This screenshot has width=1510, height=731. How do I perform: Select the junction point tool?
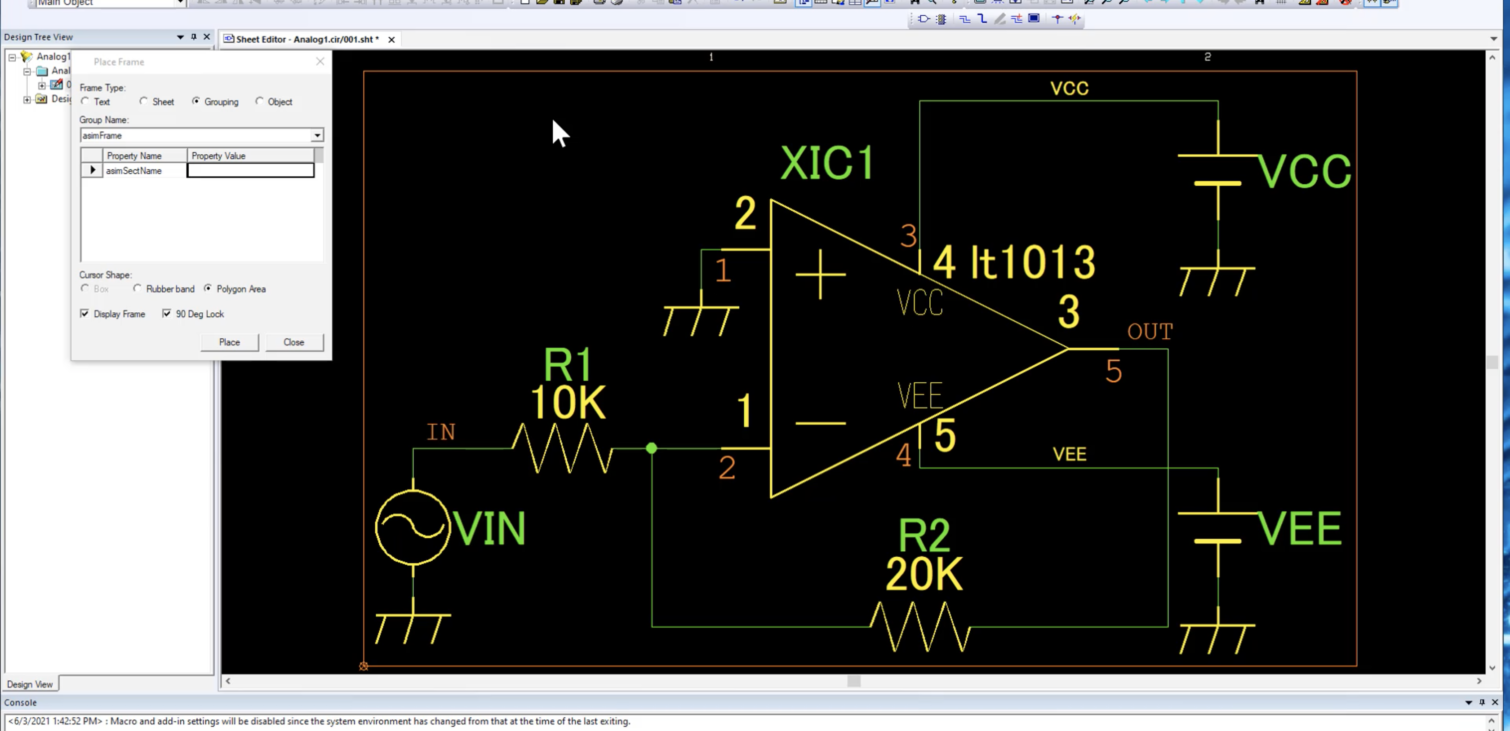click(x=1057, y=19)
